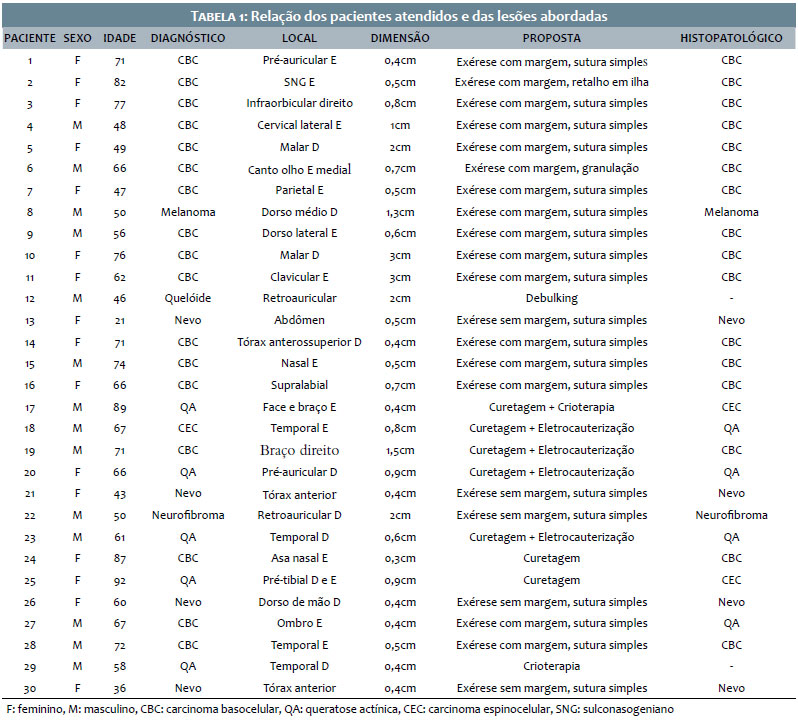
Task: Click the 'Crioterapia' proposal cell in row 29
Action: 552,667
